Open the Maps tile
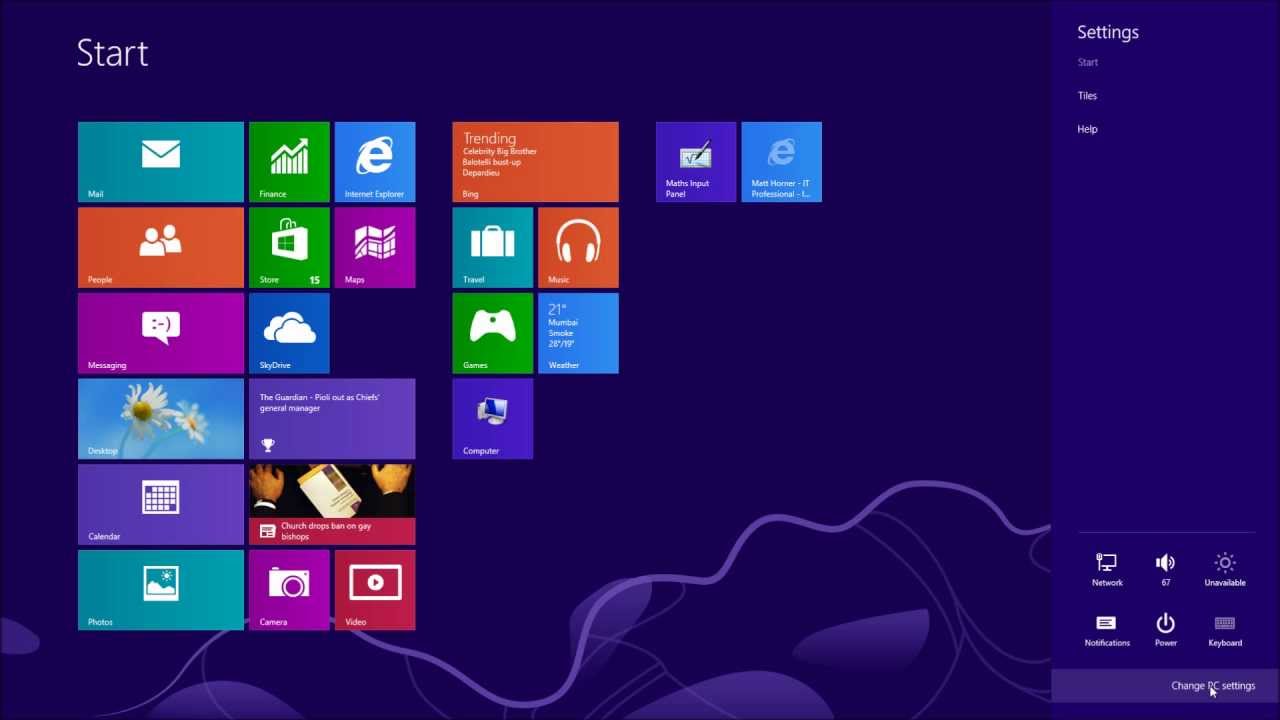The width and height of the screenshot is (1280, 720). [x=375, y=248]
